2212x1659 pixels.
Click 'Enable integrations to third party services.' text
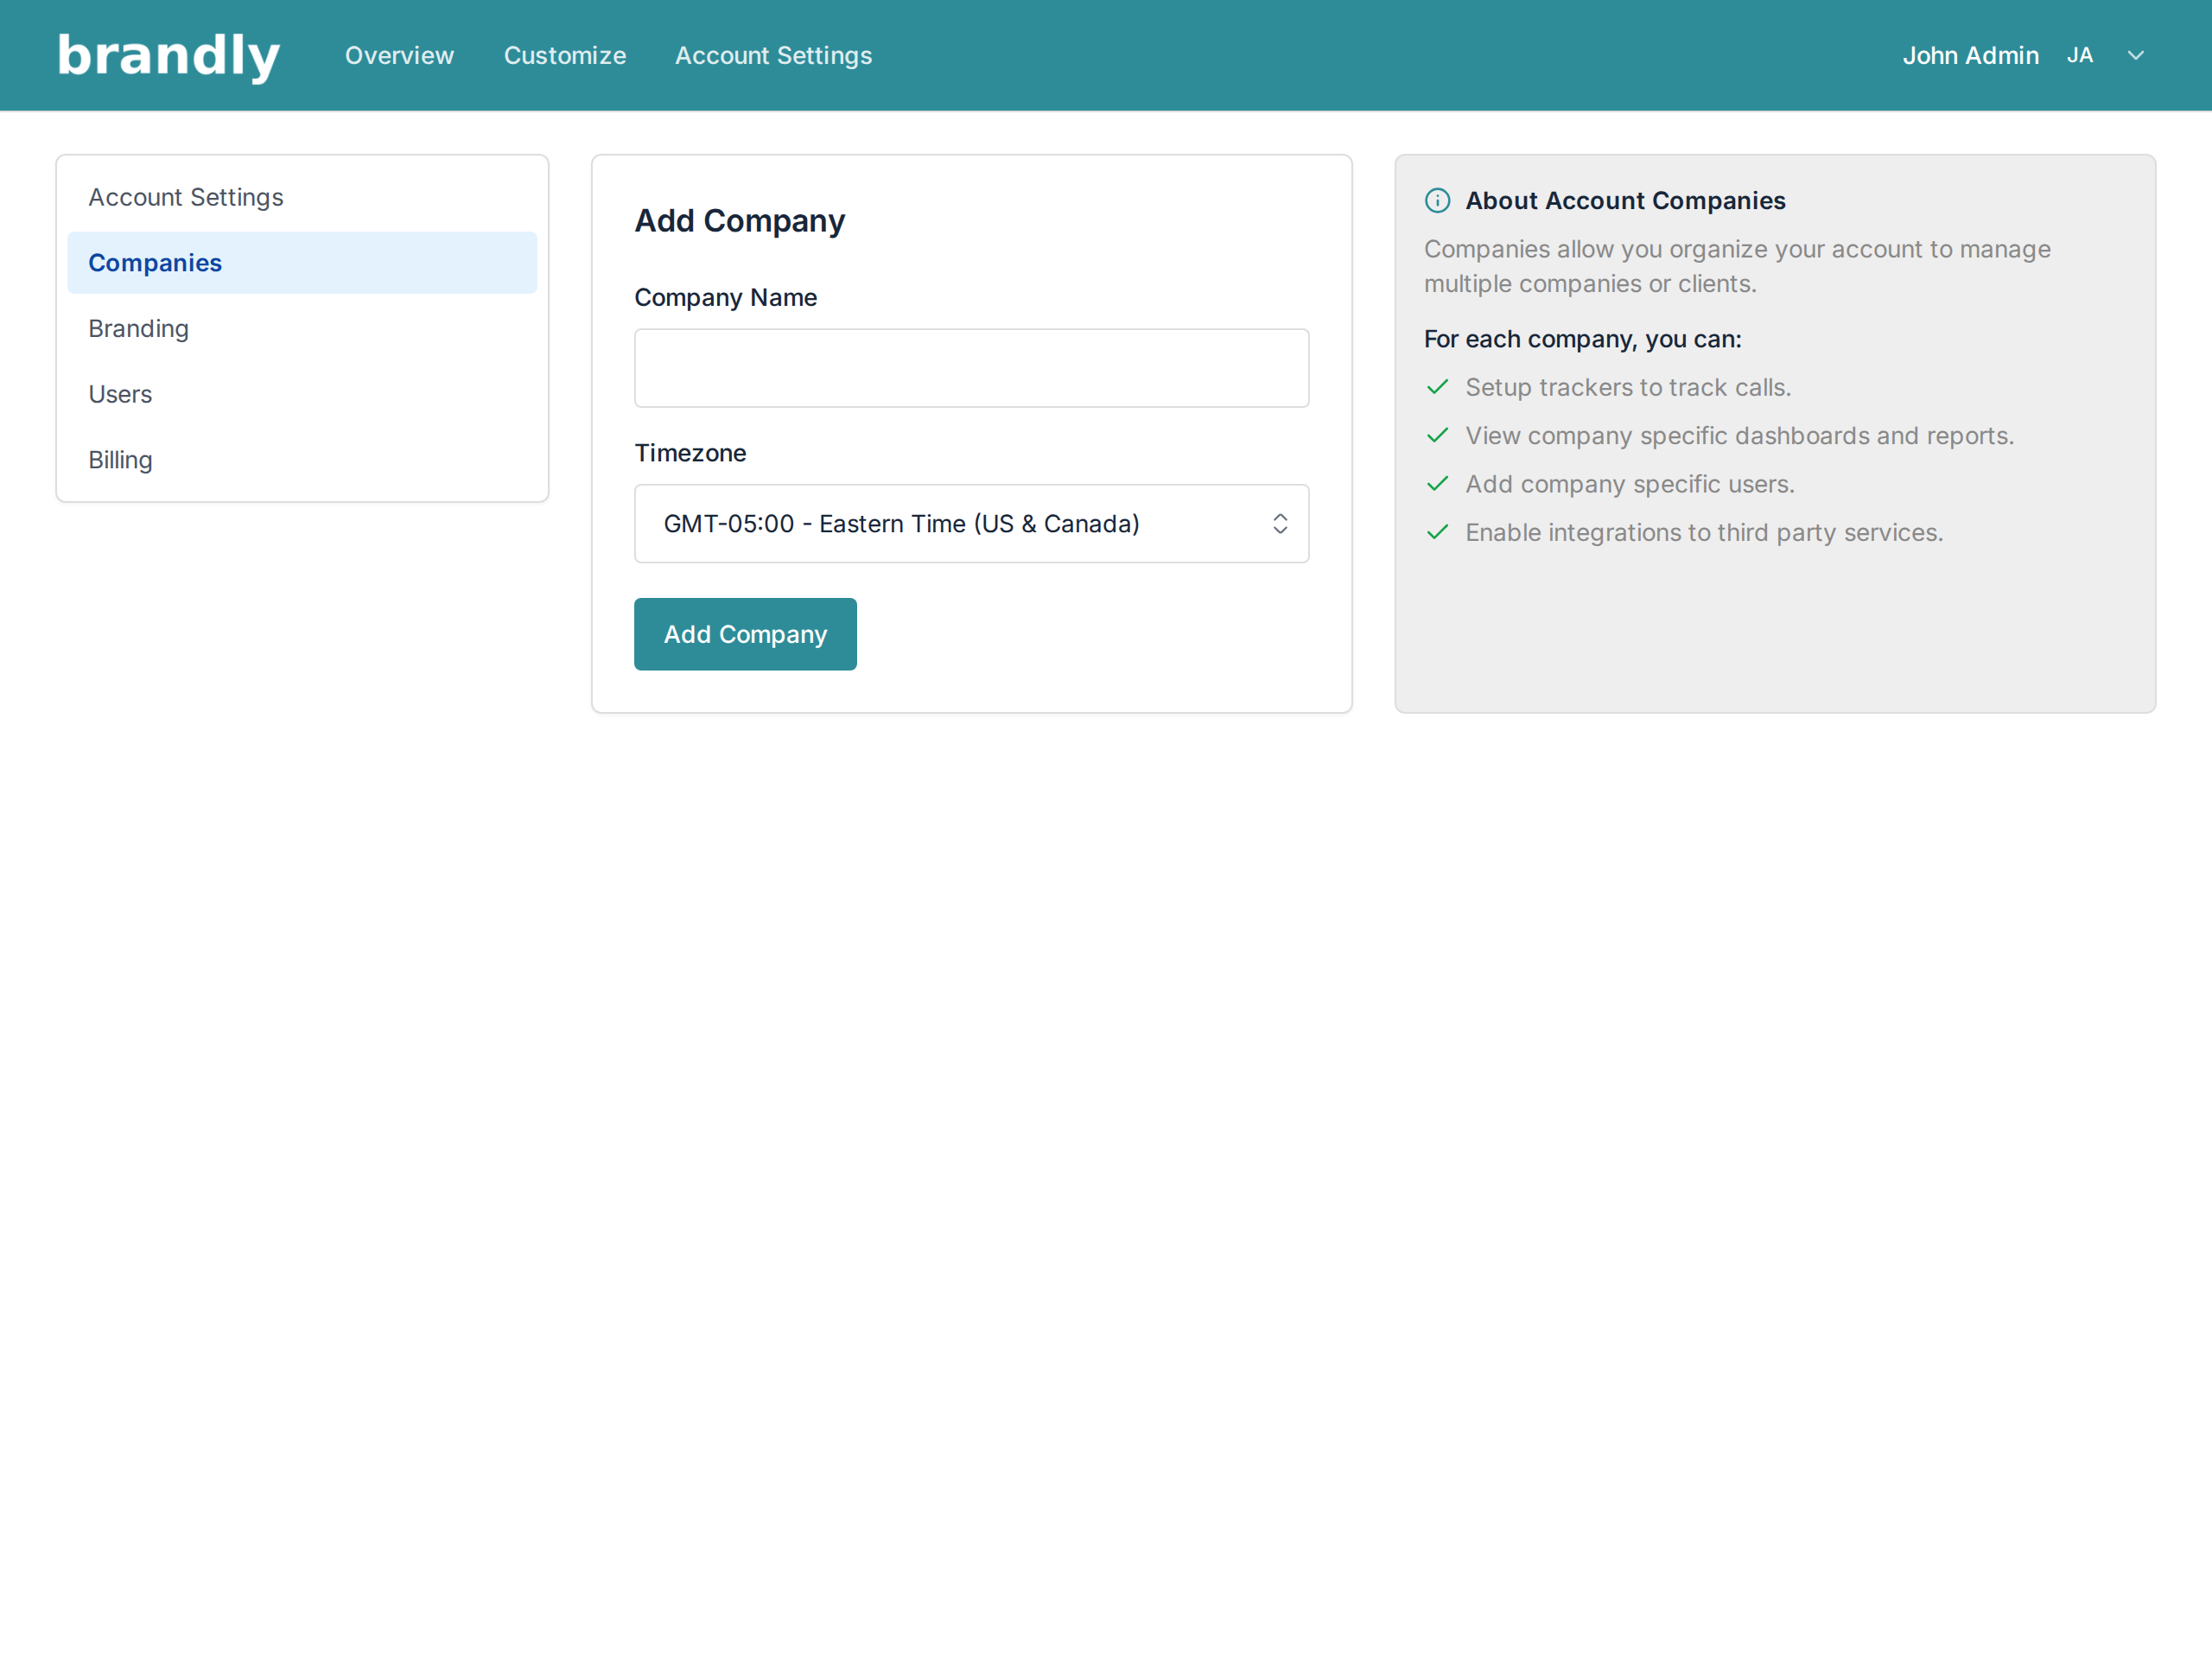click(x=1704, y=533)
